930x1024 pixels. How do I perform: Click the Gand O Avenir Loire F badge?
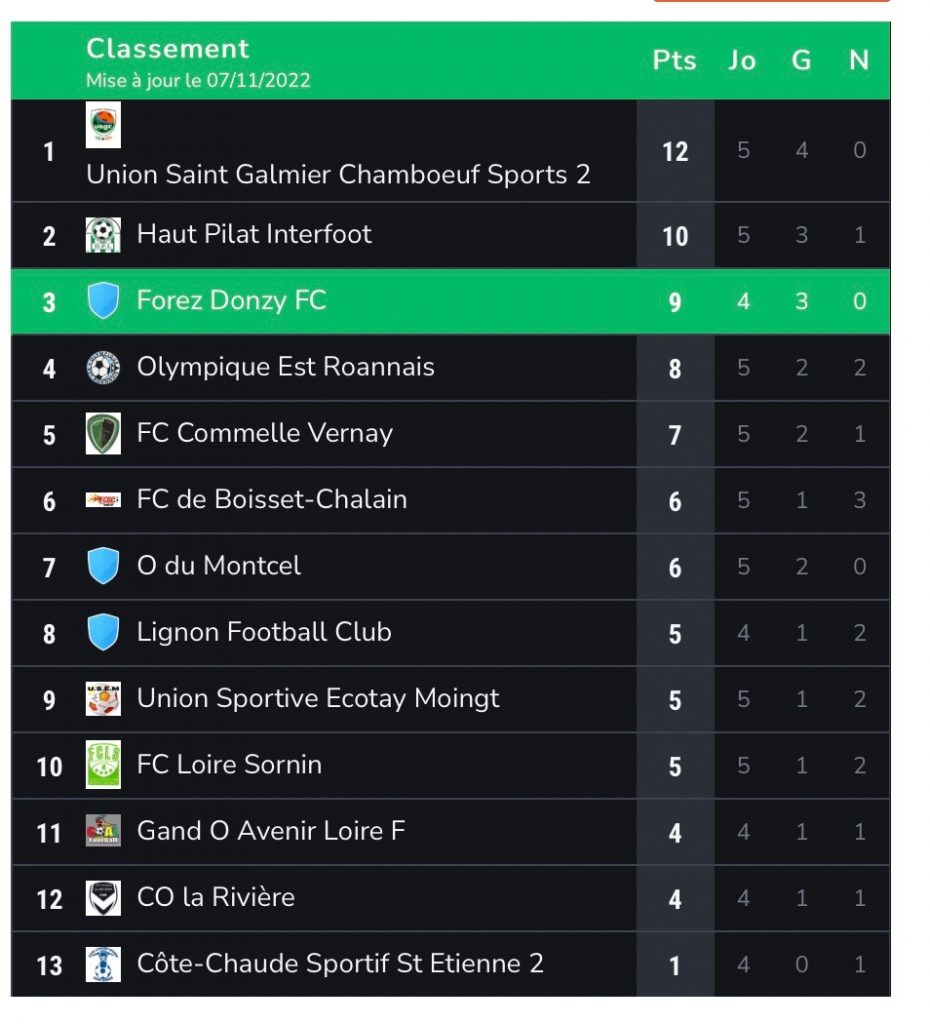(x=103, y=831)
